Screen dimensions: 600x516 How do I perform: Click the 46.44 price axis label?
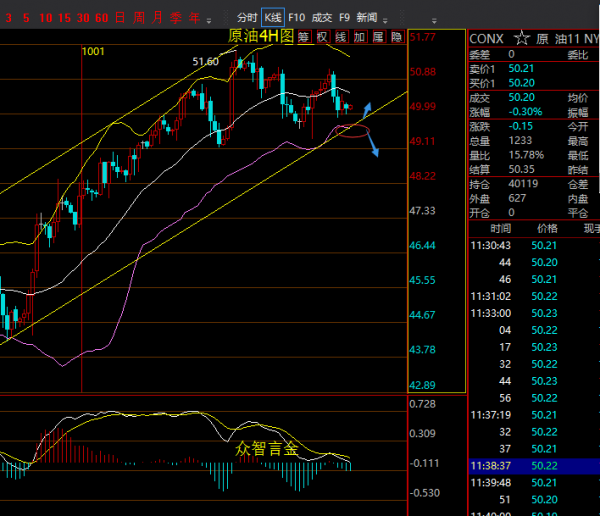click(422, 245)
